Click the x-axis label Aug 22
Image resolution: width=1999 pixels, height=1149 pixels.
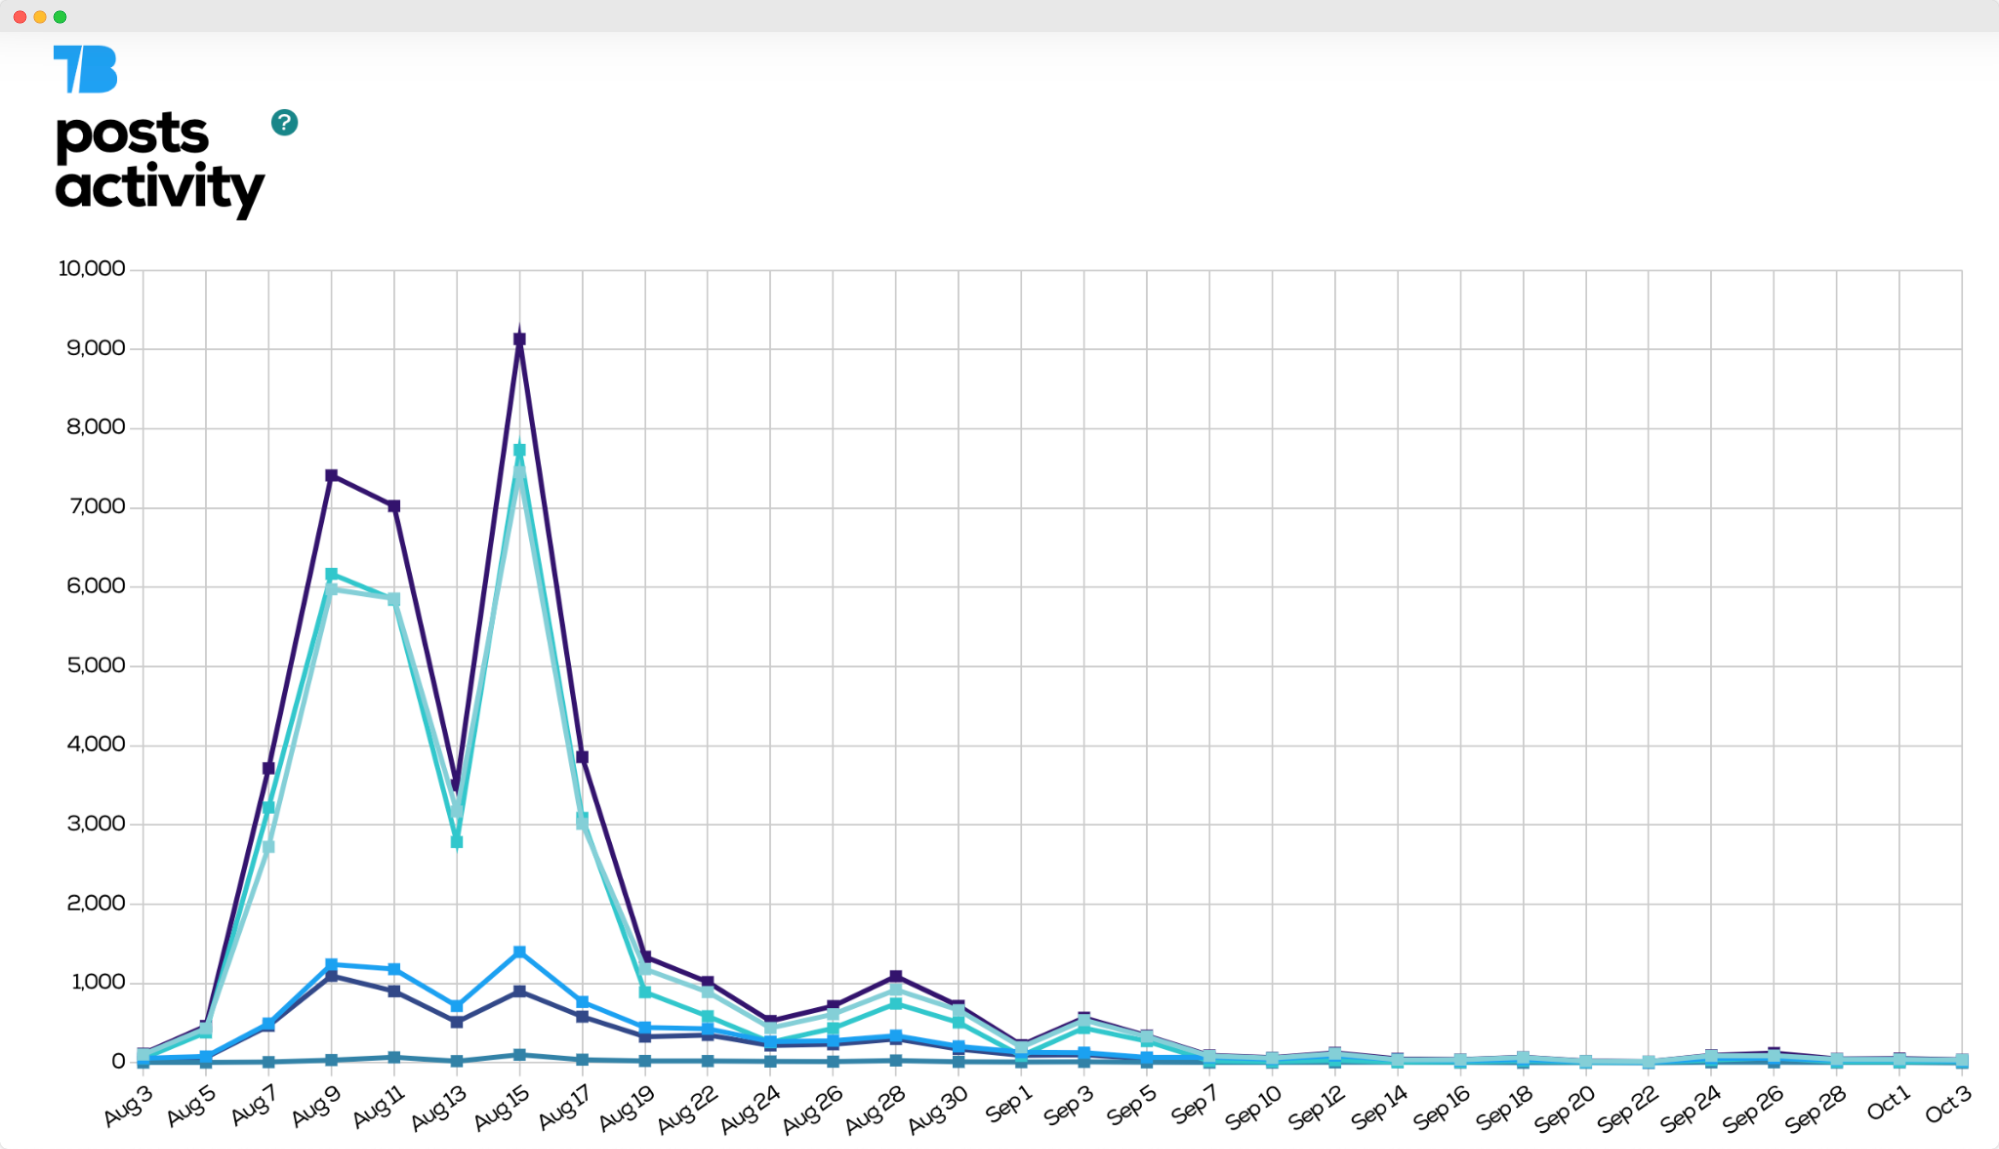point(689,1109)
